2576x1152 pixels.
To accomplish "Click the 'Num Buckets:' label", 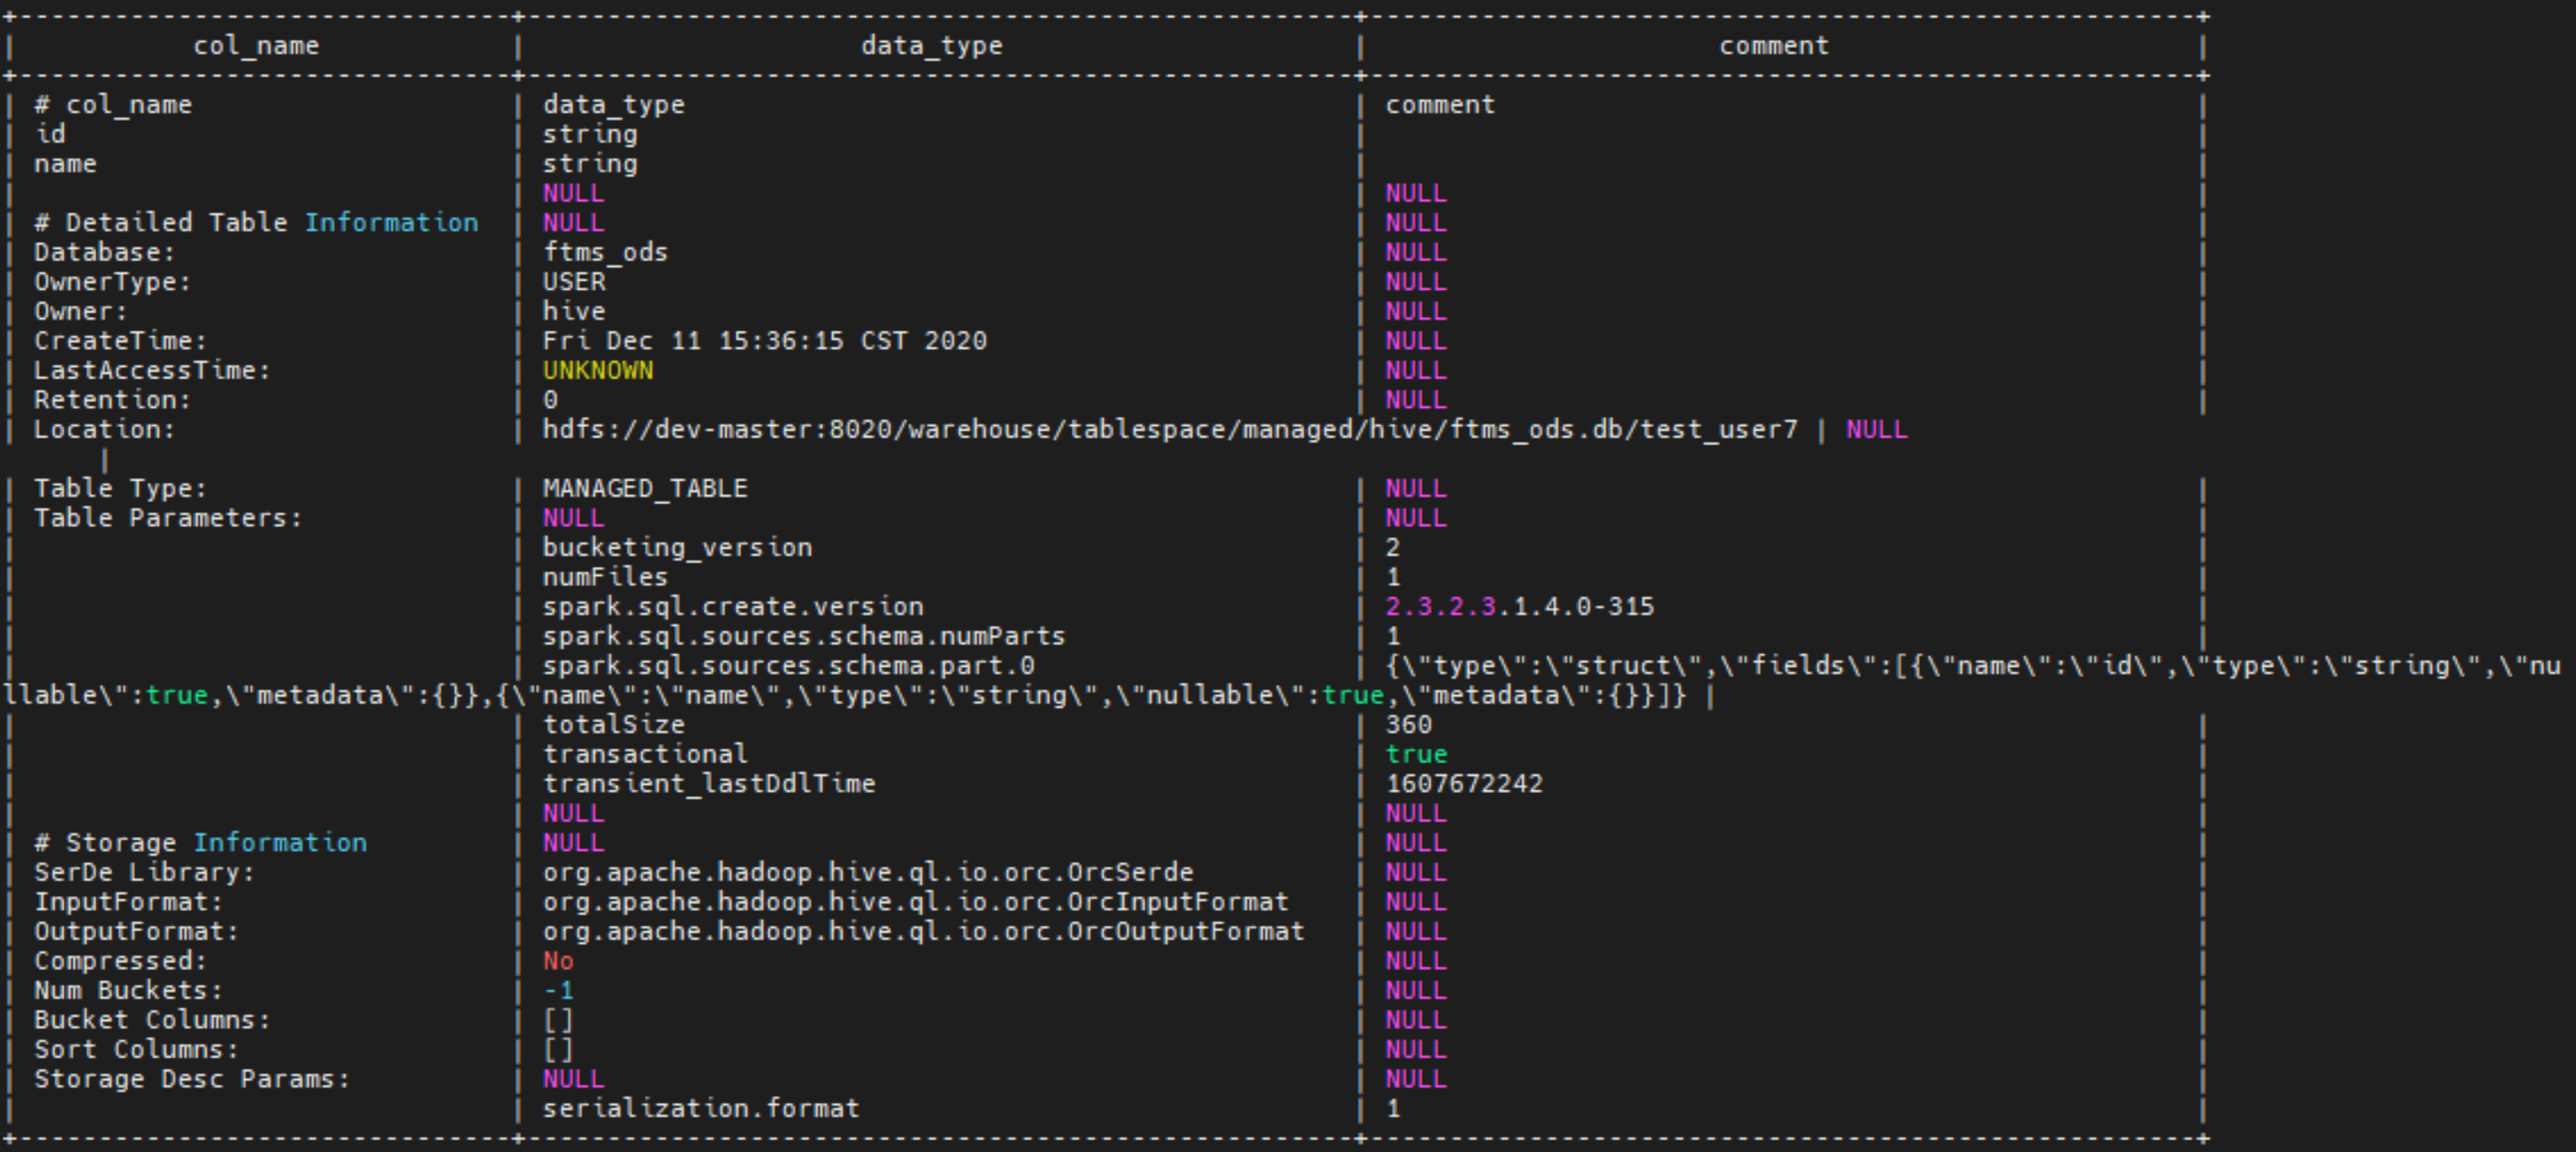I will click(128, 991).
